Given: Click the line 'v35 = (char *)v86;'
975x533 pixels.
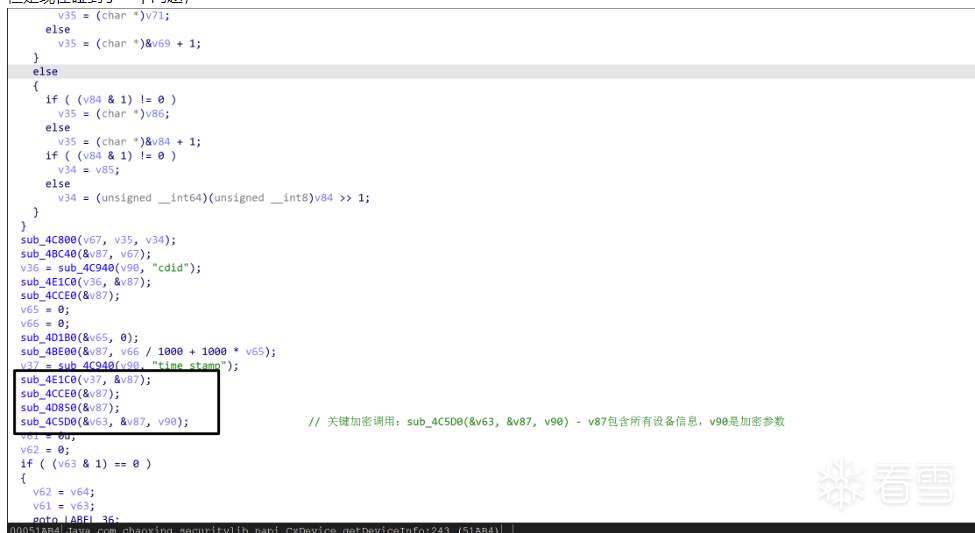Looking at the screenshot, I should pyautogui.click(x=113, y=114).
